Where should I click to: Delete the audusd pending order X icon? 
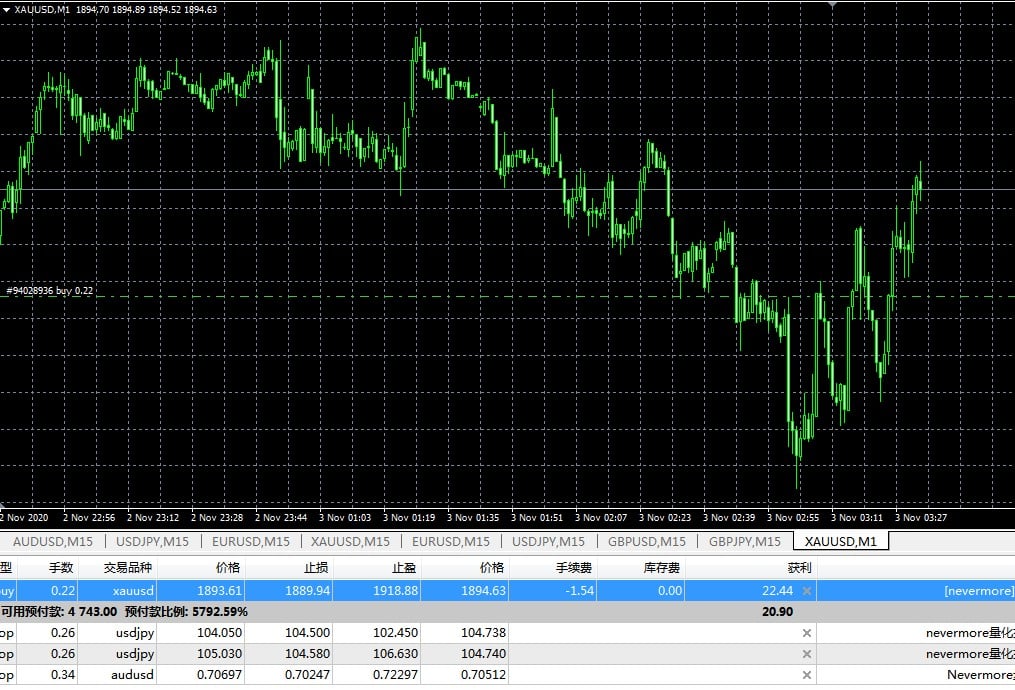click(x=807, y=674)
